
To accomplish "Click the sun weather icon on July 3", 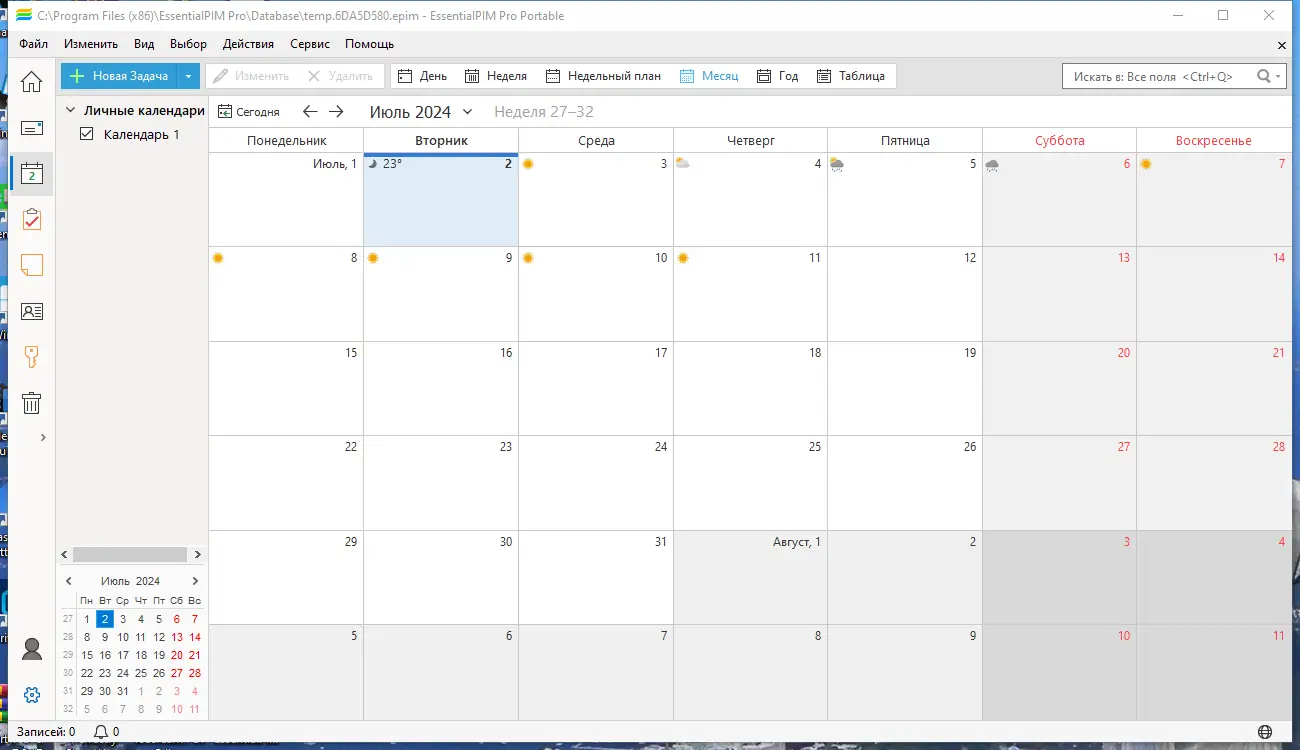I will click(528, 164).
